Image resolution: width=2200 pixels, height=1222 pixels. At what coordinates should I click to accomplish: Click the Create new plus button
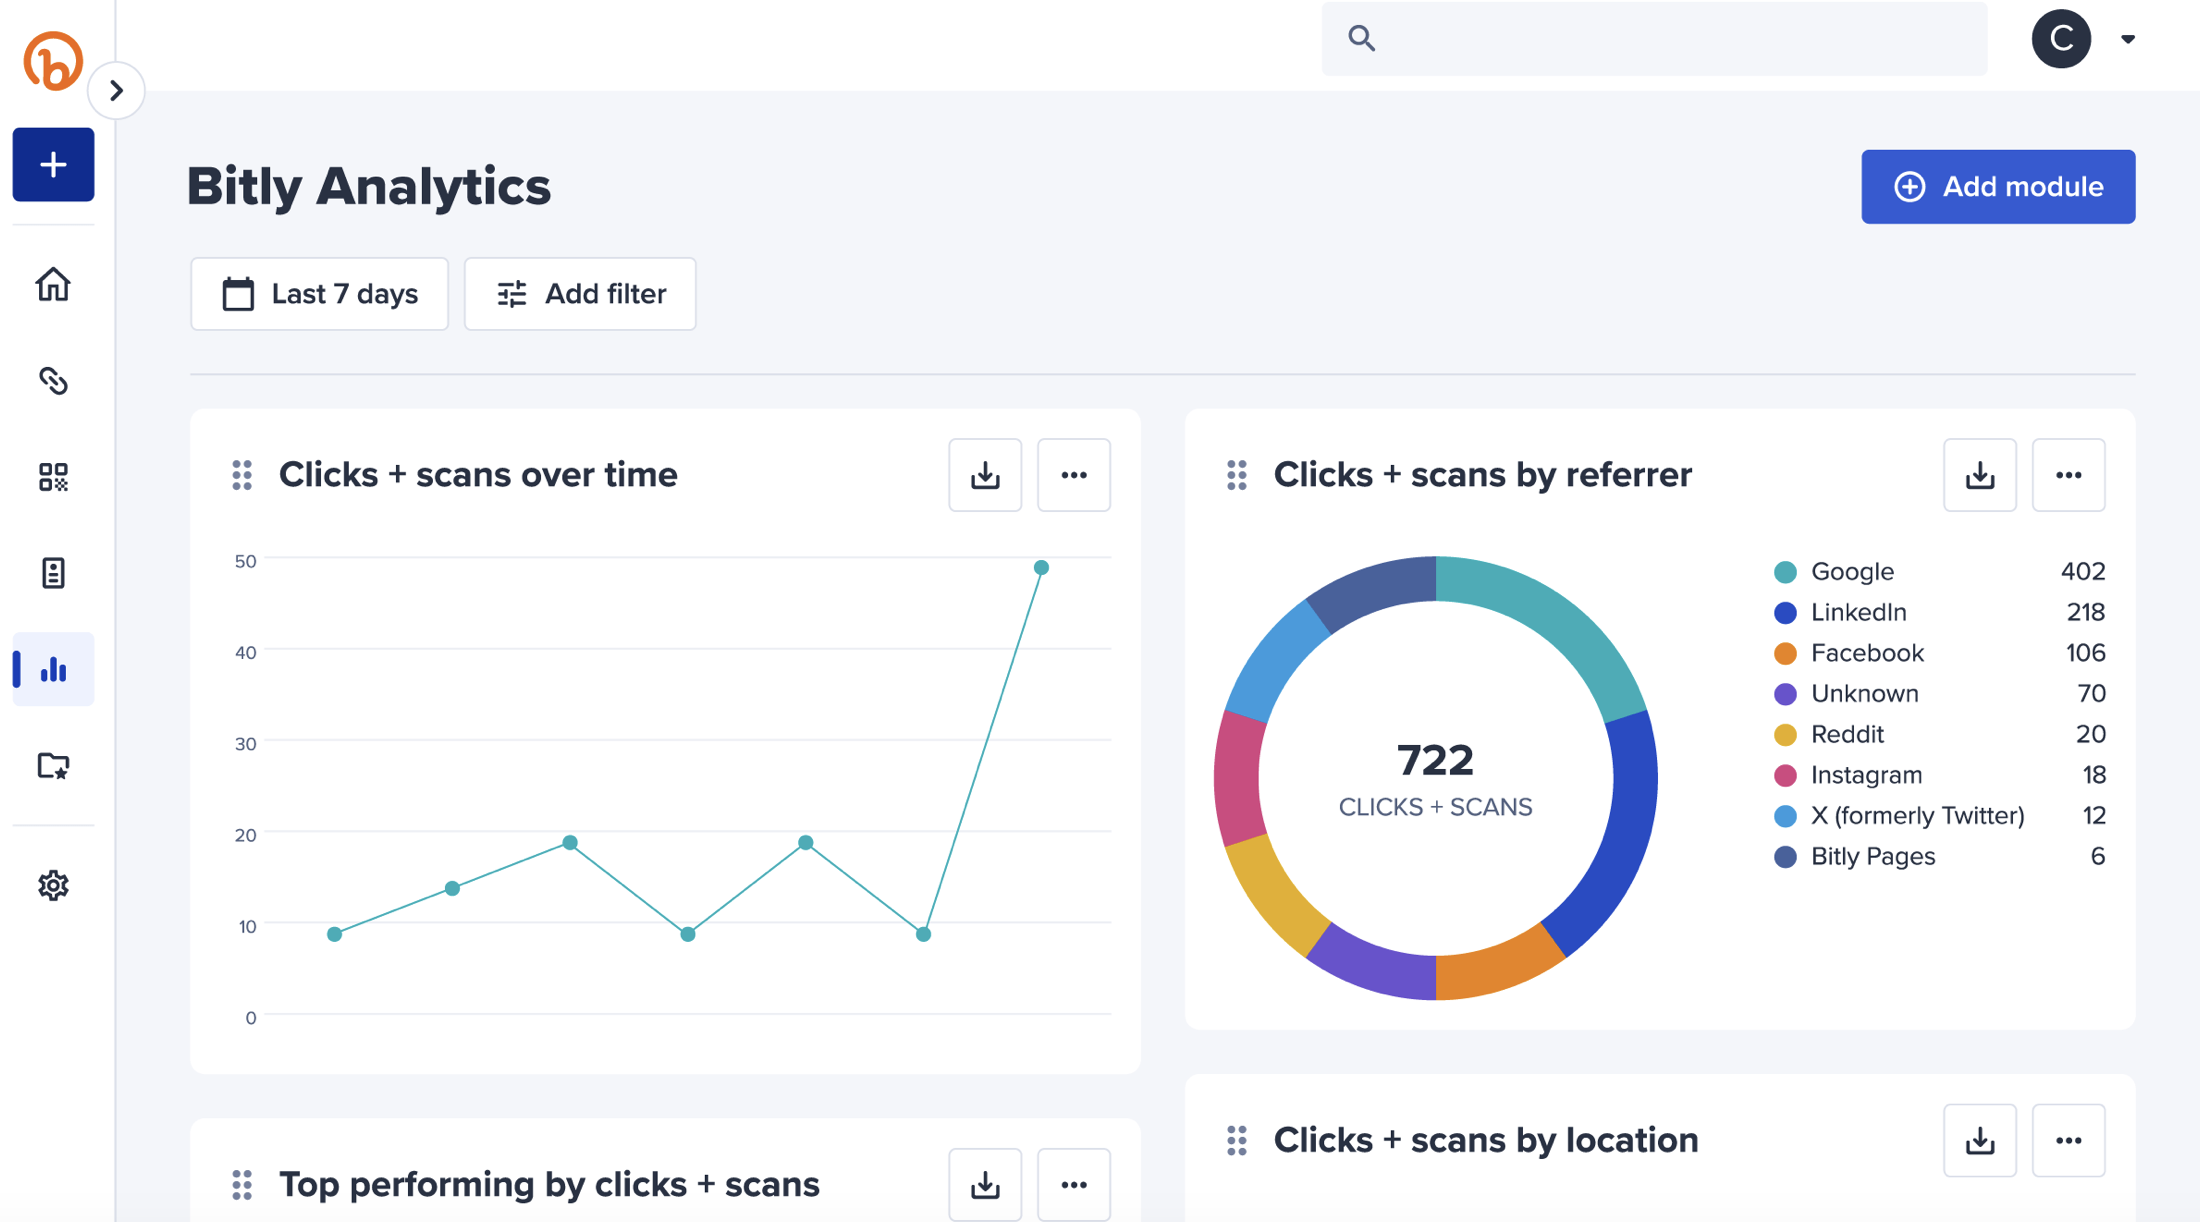(x=54, y=164)
